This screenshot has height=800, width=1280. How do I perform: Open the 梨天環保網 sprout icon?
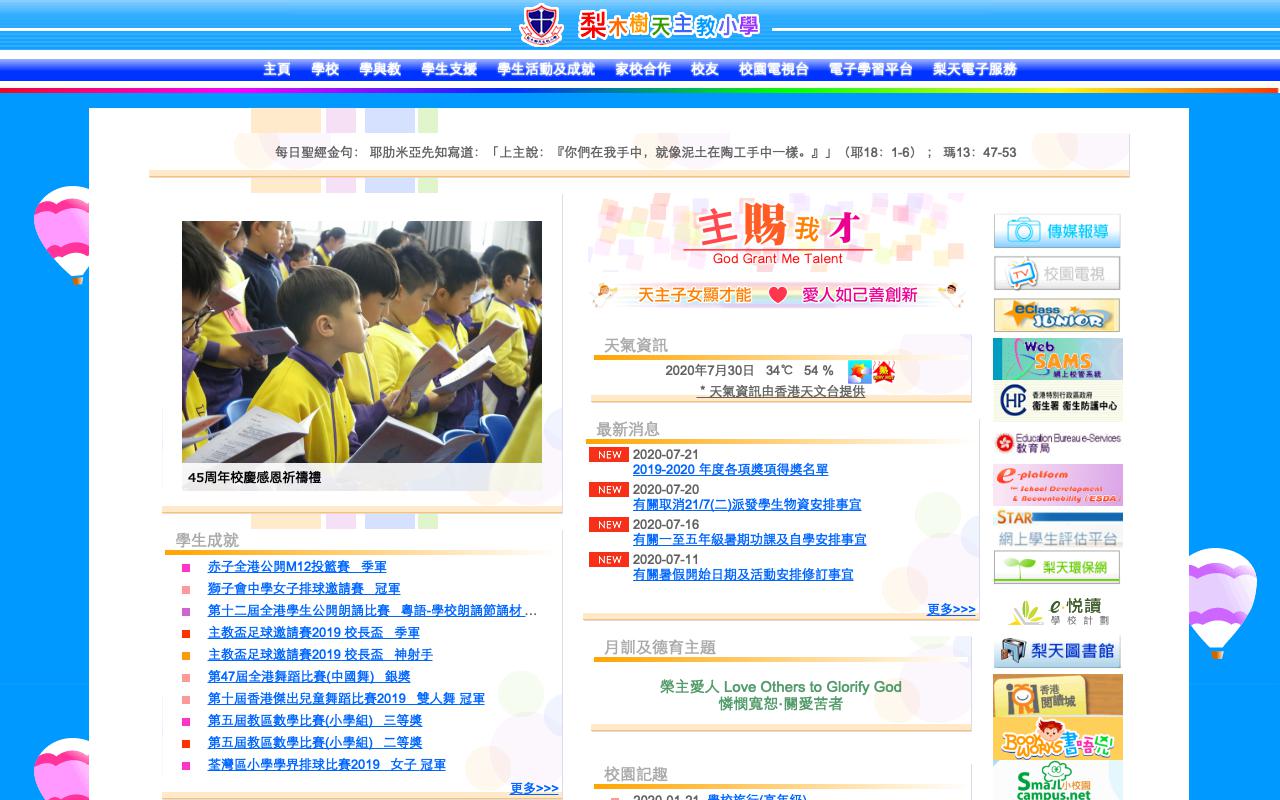[x=1057, y=566]
